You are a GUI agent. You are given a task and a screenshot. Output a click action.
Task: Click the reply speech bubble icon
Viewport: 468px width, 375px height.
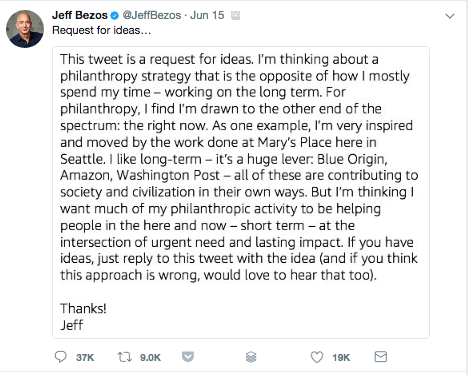[x=61, y=357]
